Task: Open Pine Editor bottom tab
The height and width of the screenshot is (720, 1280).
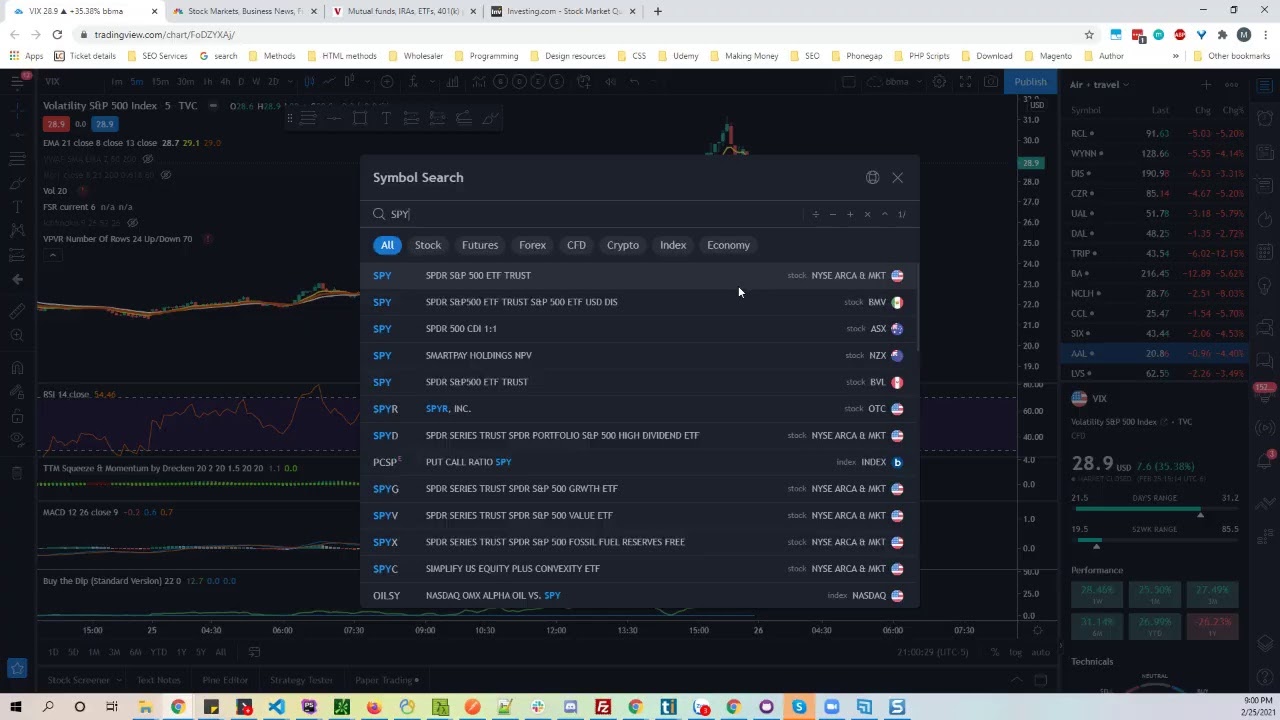Action: click(x=225, y=680)
